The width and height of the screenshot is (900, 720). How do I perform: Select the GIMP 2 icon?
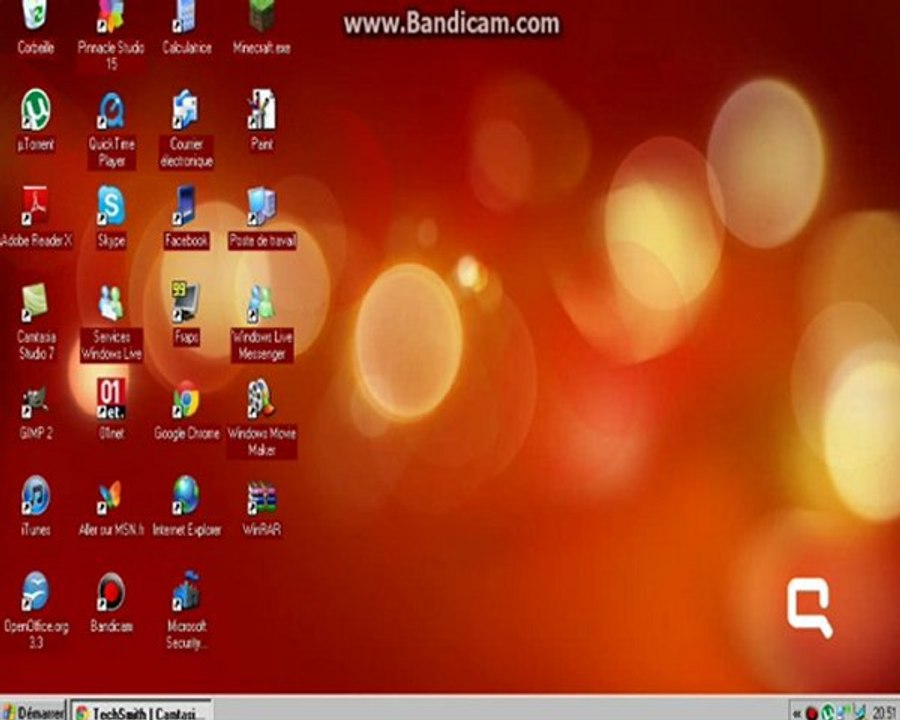pos(36,401)
